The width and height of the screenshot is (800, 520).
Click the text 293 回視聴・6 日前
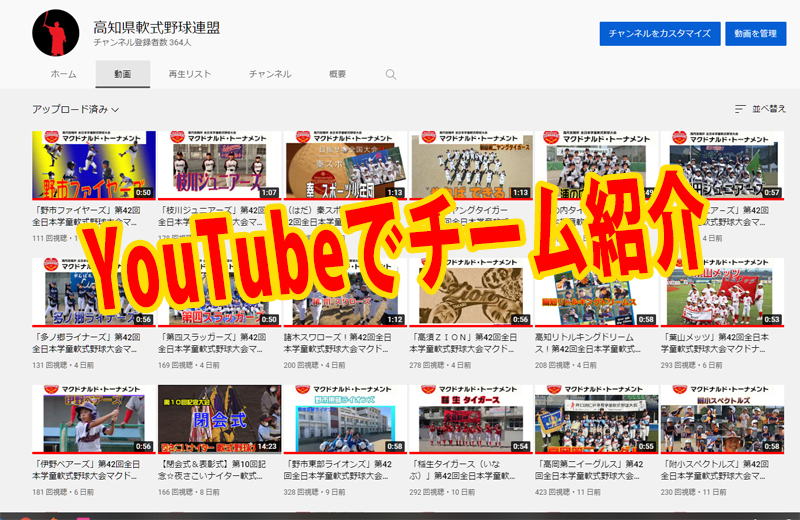(691, 365)
